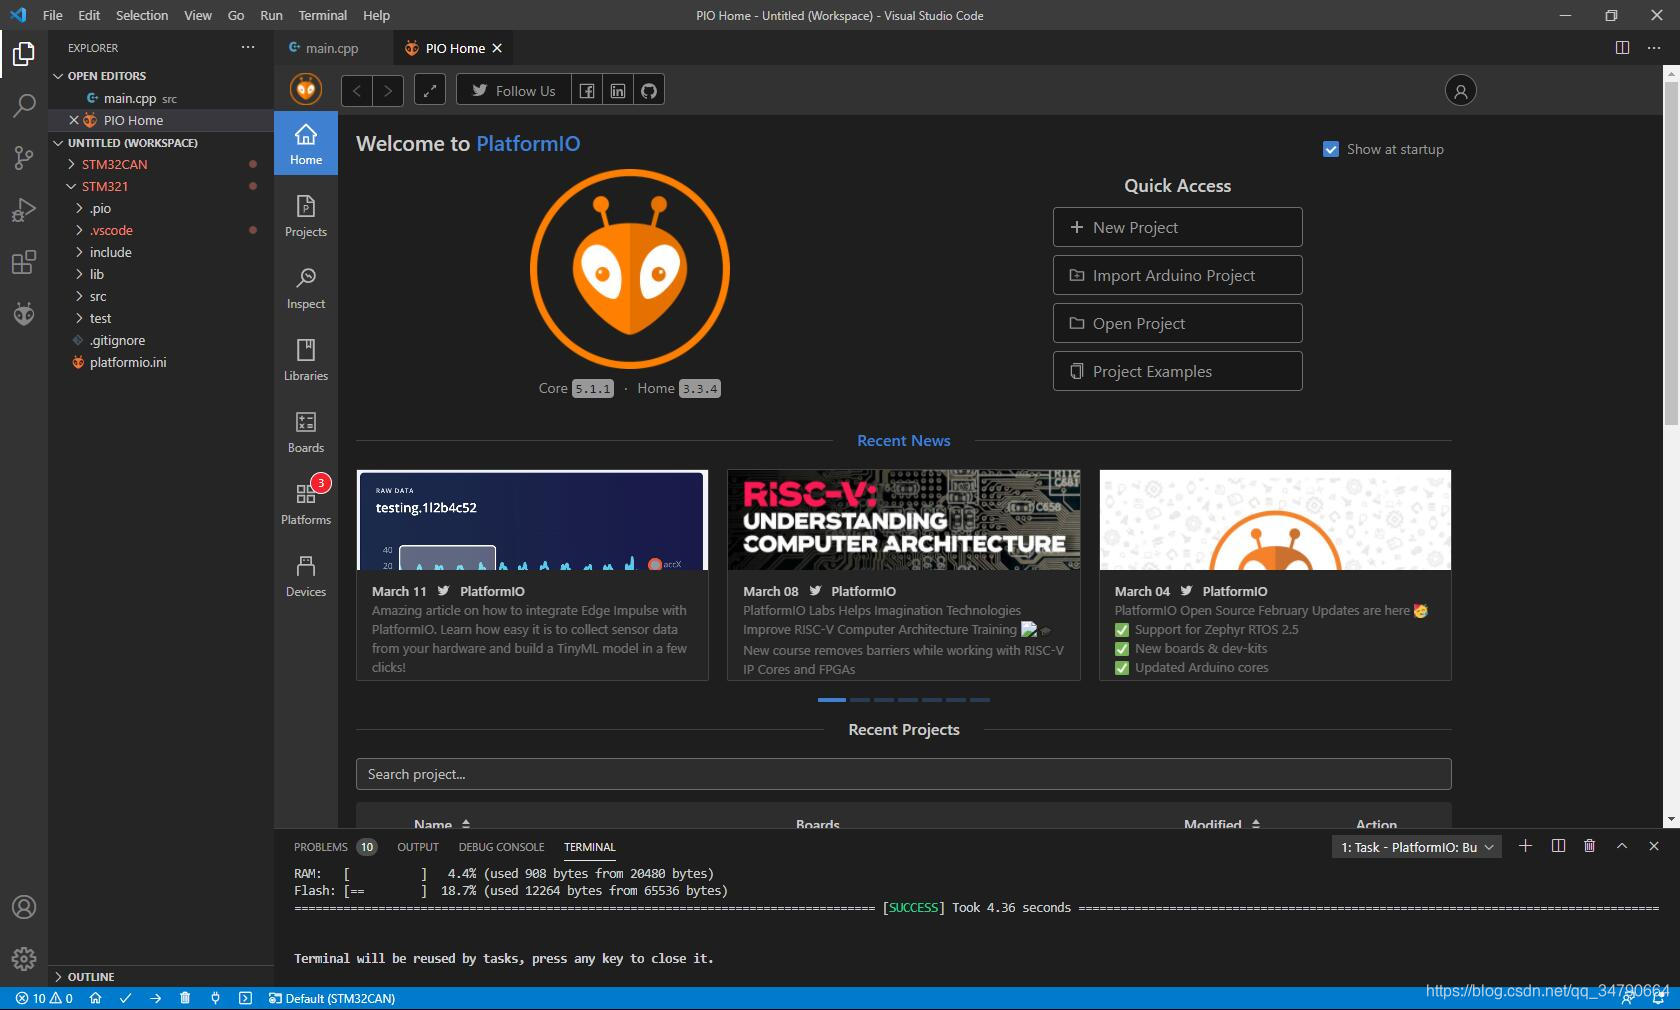Open Devices in PIO sidebar
This screenshot has height=1010, width=1680.
[306, 576]
